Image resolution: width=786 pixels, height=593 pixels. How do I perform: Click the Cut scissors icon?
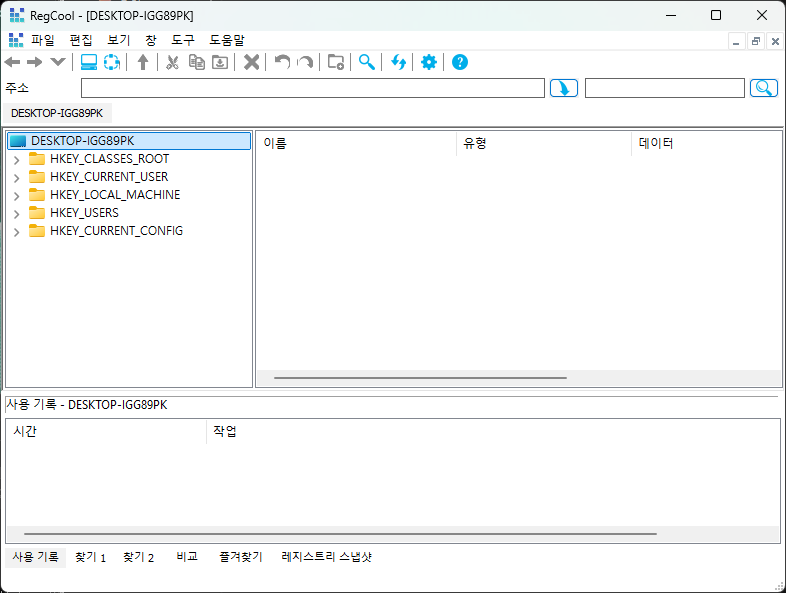172,62
